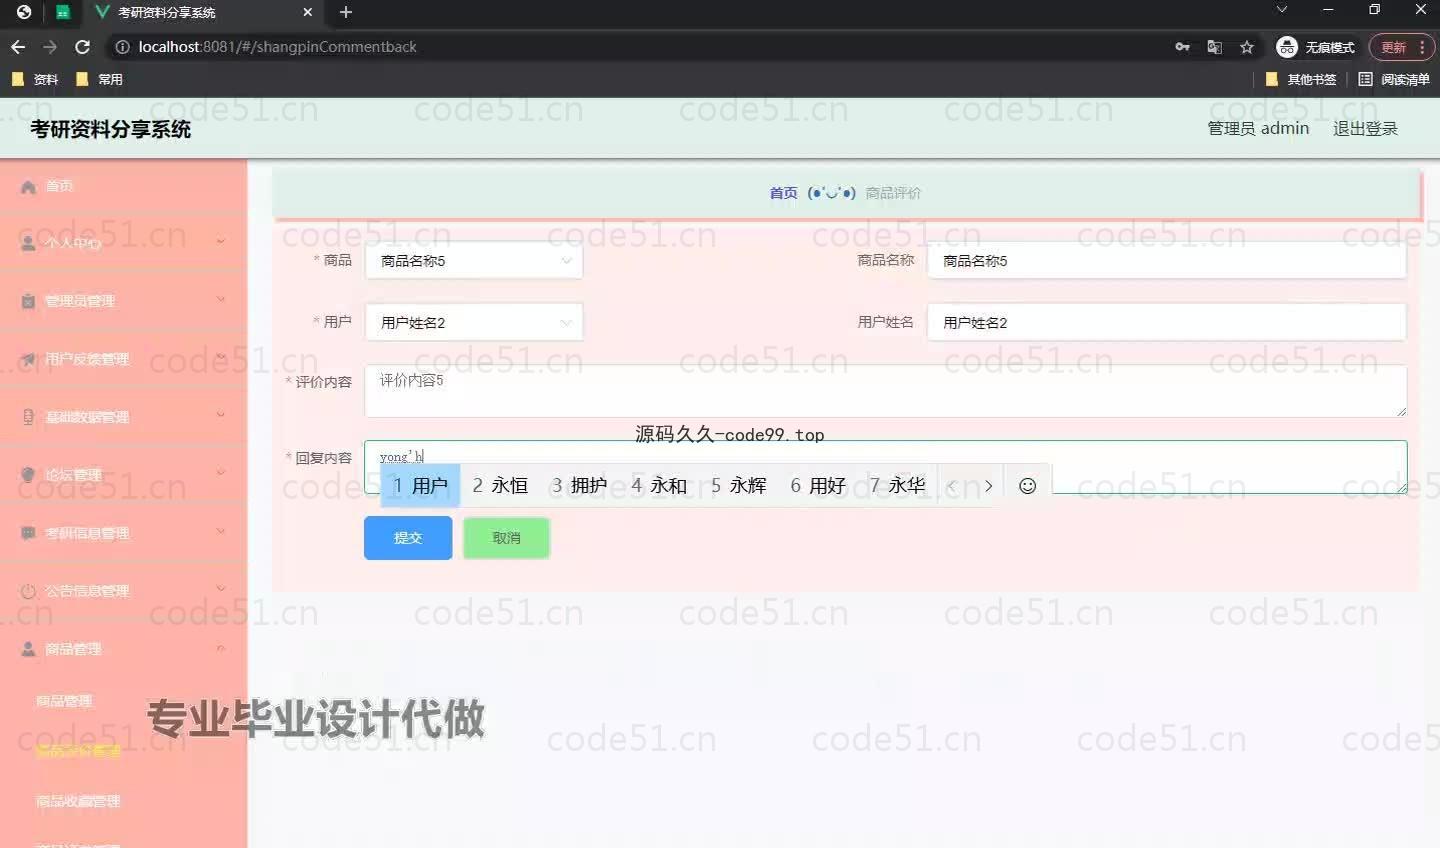Open the 其他书签 bookmark folder
The width and height of the screenshot is (1440, 848).
pyautogui.click(x=1300, y=79)
